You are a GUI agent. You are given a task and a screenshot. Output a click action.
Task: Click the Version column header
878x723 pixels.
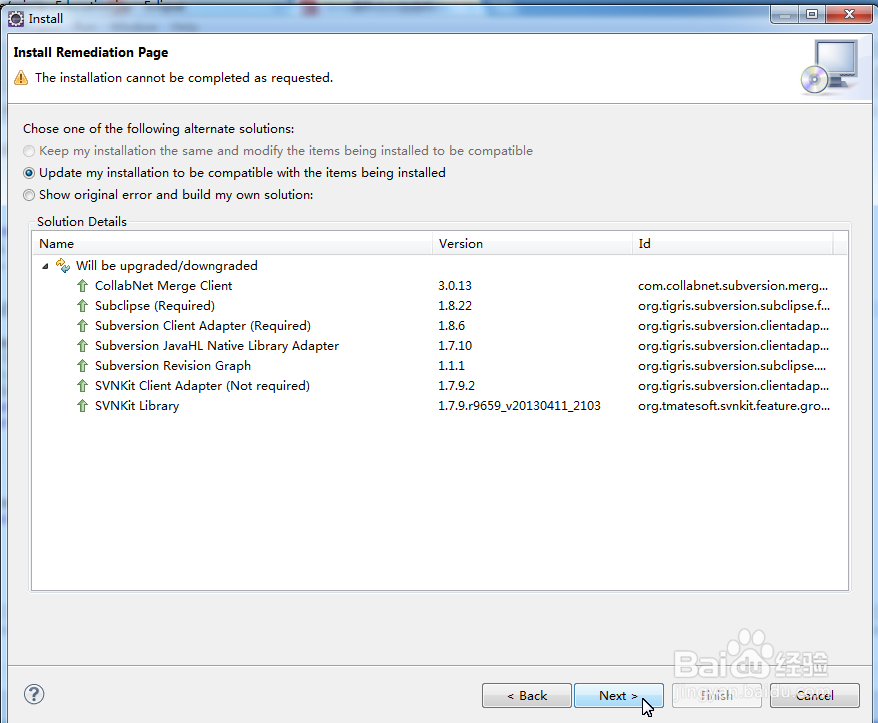coord(533,244)
